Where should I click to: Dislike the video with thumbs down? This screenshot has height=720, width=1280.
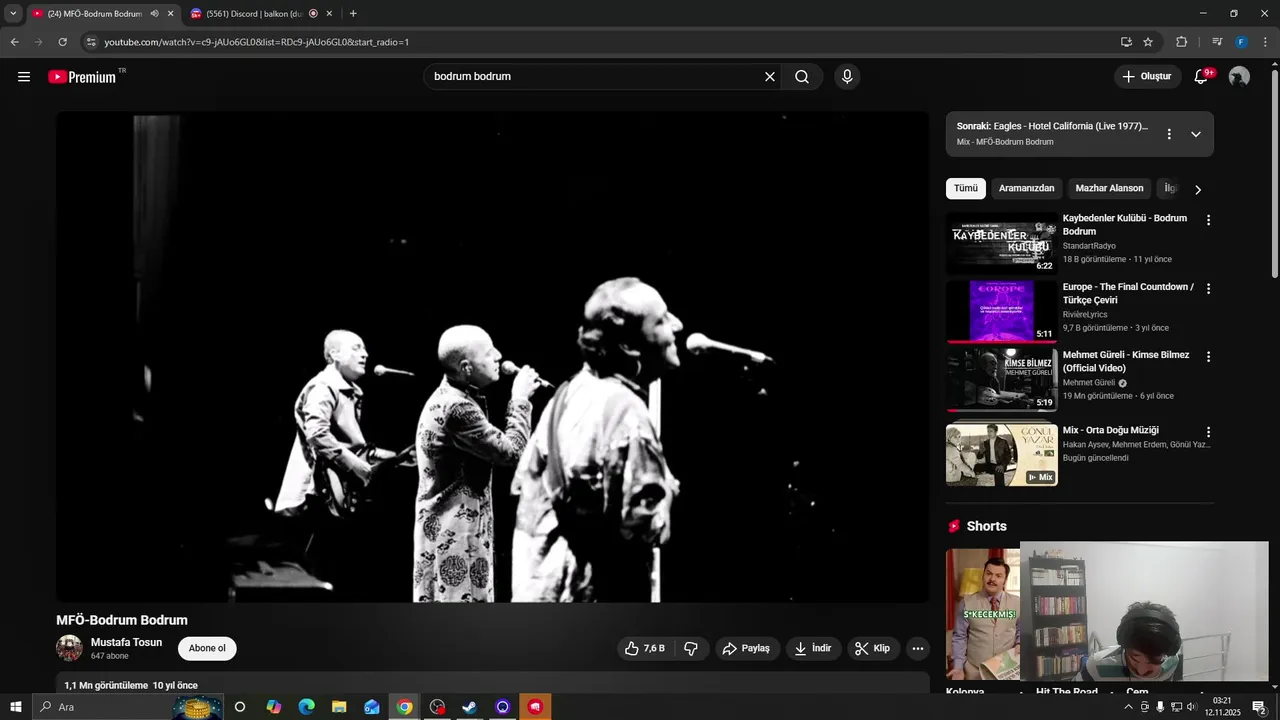(691, 649)
